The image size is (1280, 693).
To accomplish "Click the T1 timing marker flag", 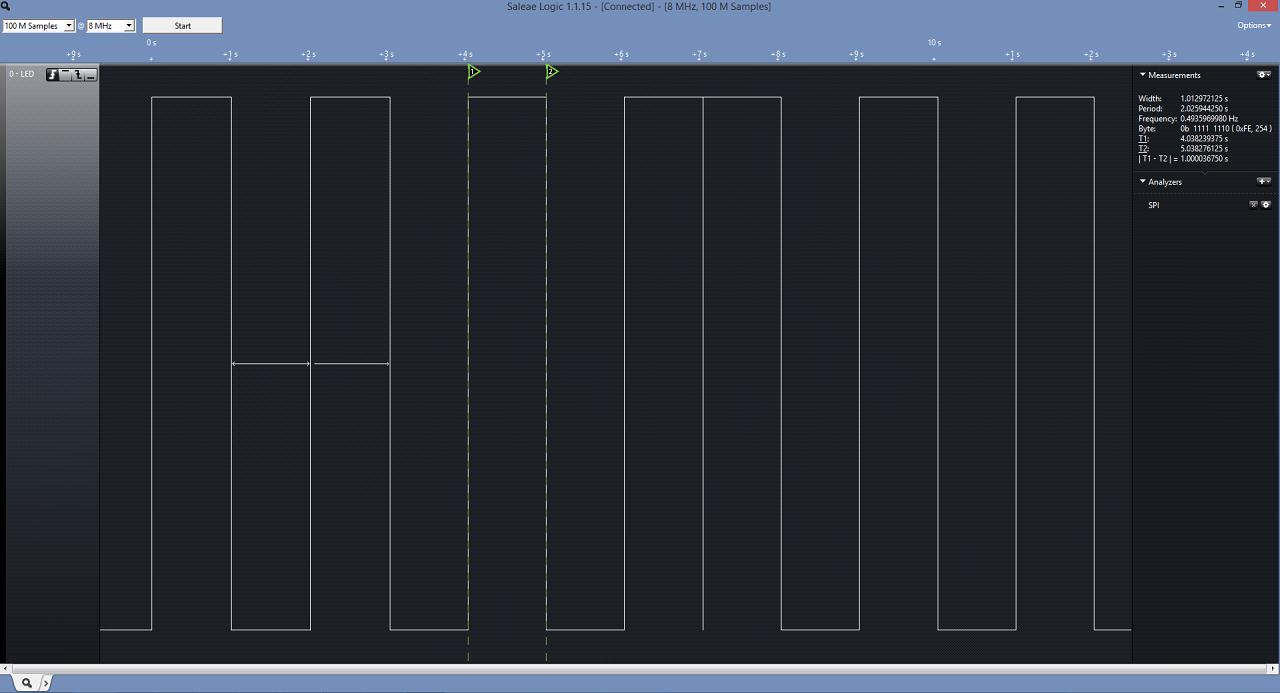I will pyautogui.click(x=474, y=72).
